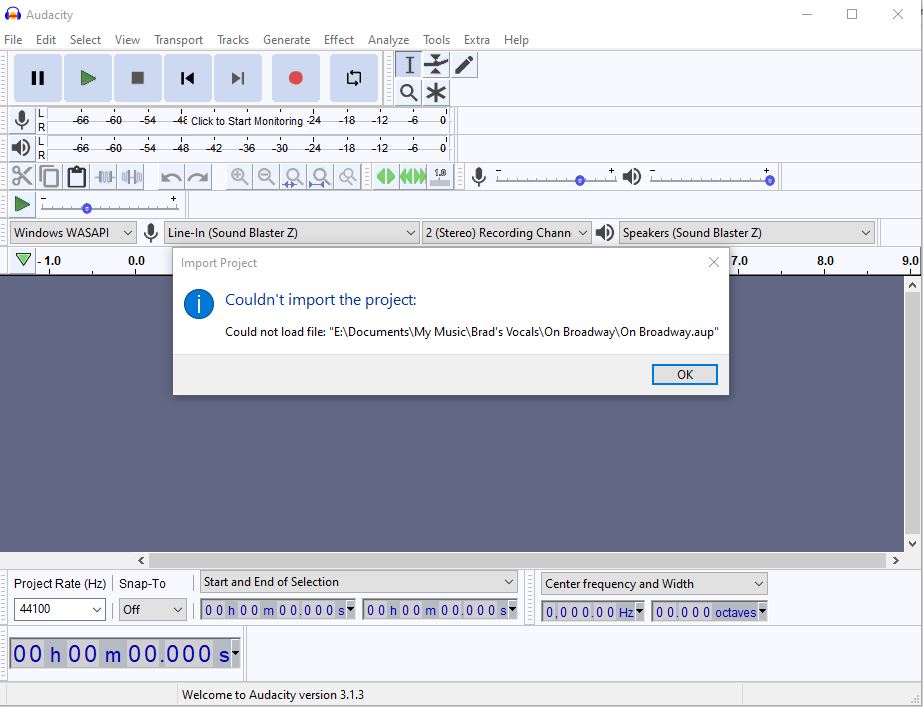Open Center frequency and Width dropdown
The height and width of the screenshot is (707, 923).
point(653,583)
